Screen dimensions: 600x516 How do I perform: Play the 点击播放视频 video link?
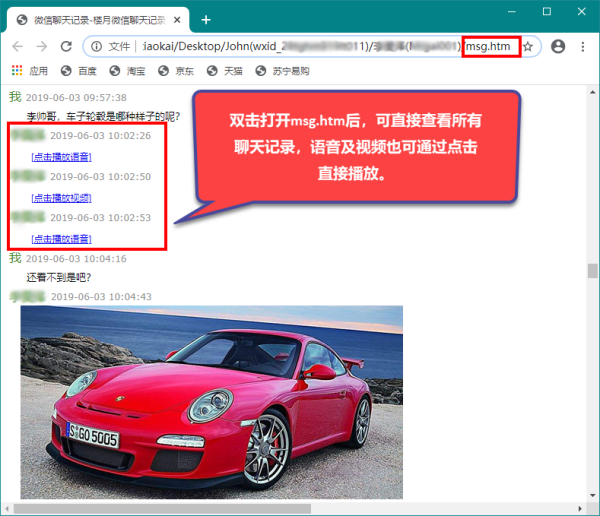pos(61,198)
